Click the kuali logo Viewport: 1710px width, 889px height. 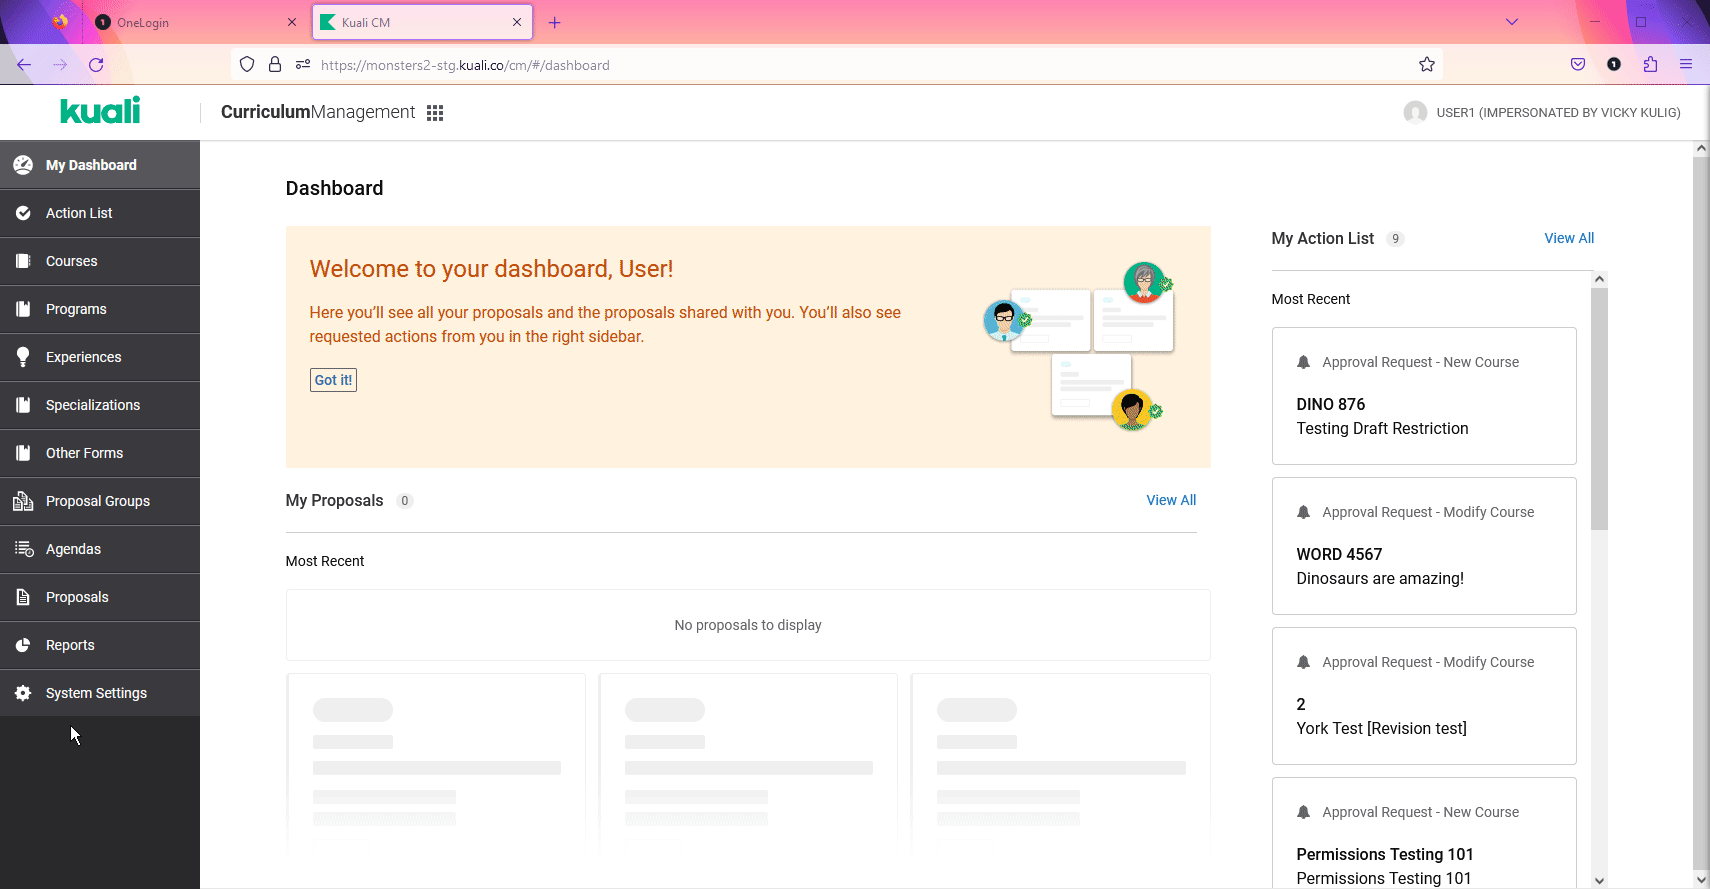(x=100, y=110)
